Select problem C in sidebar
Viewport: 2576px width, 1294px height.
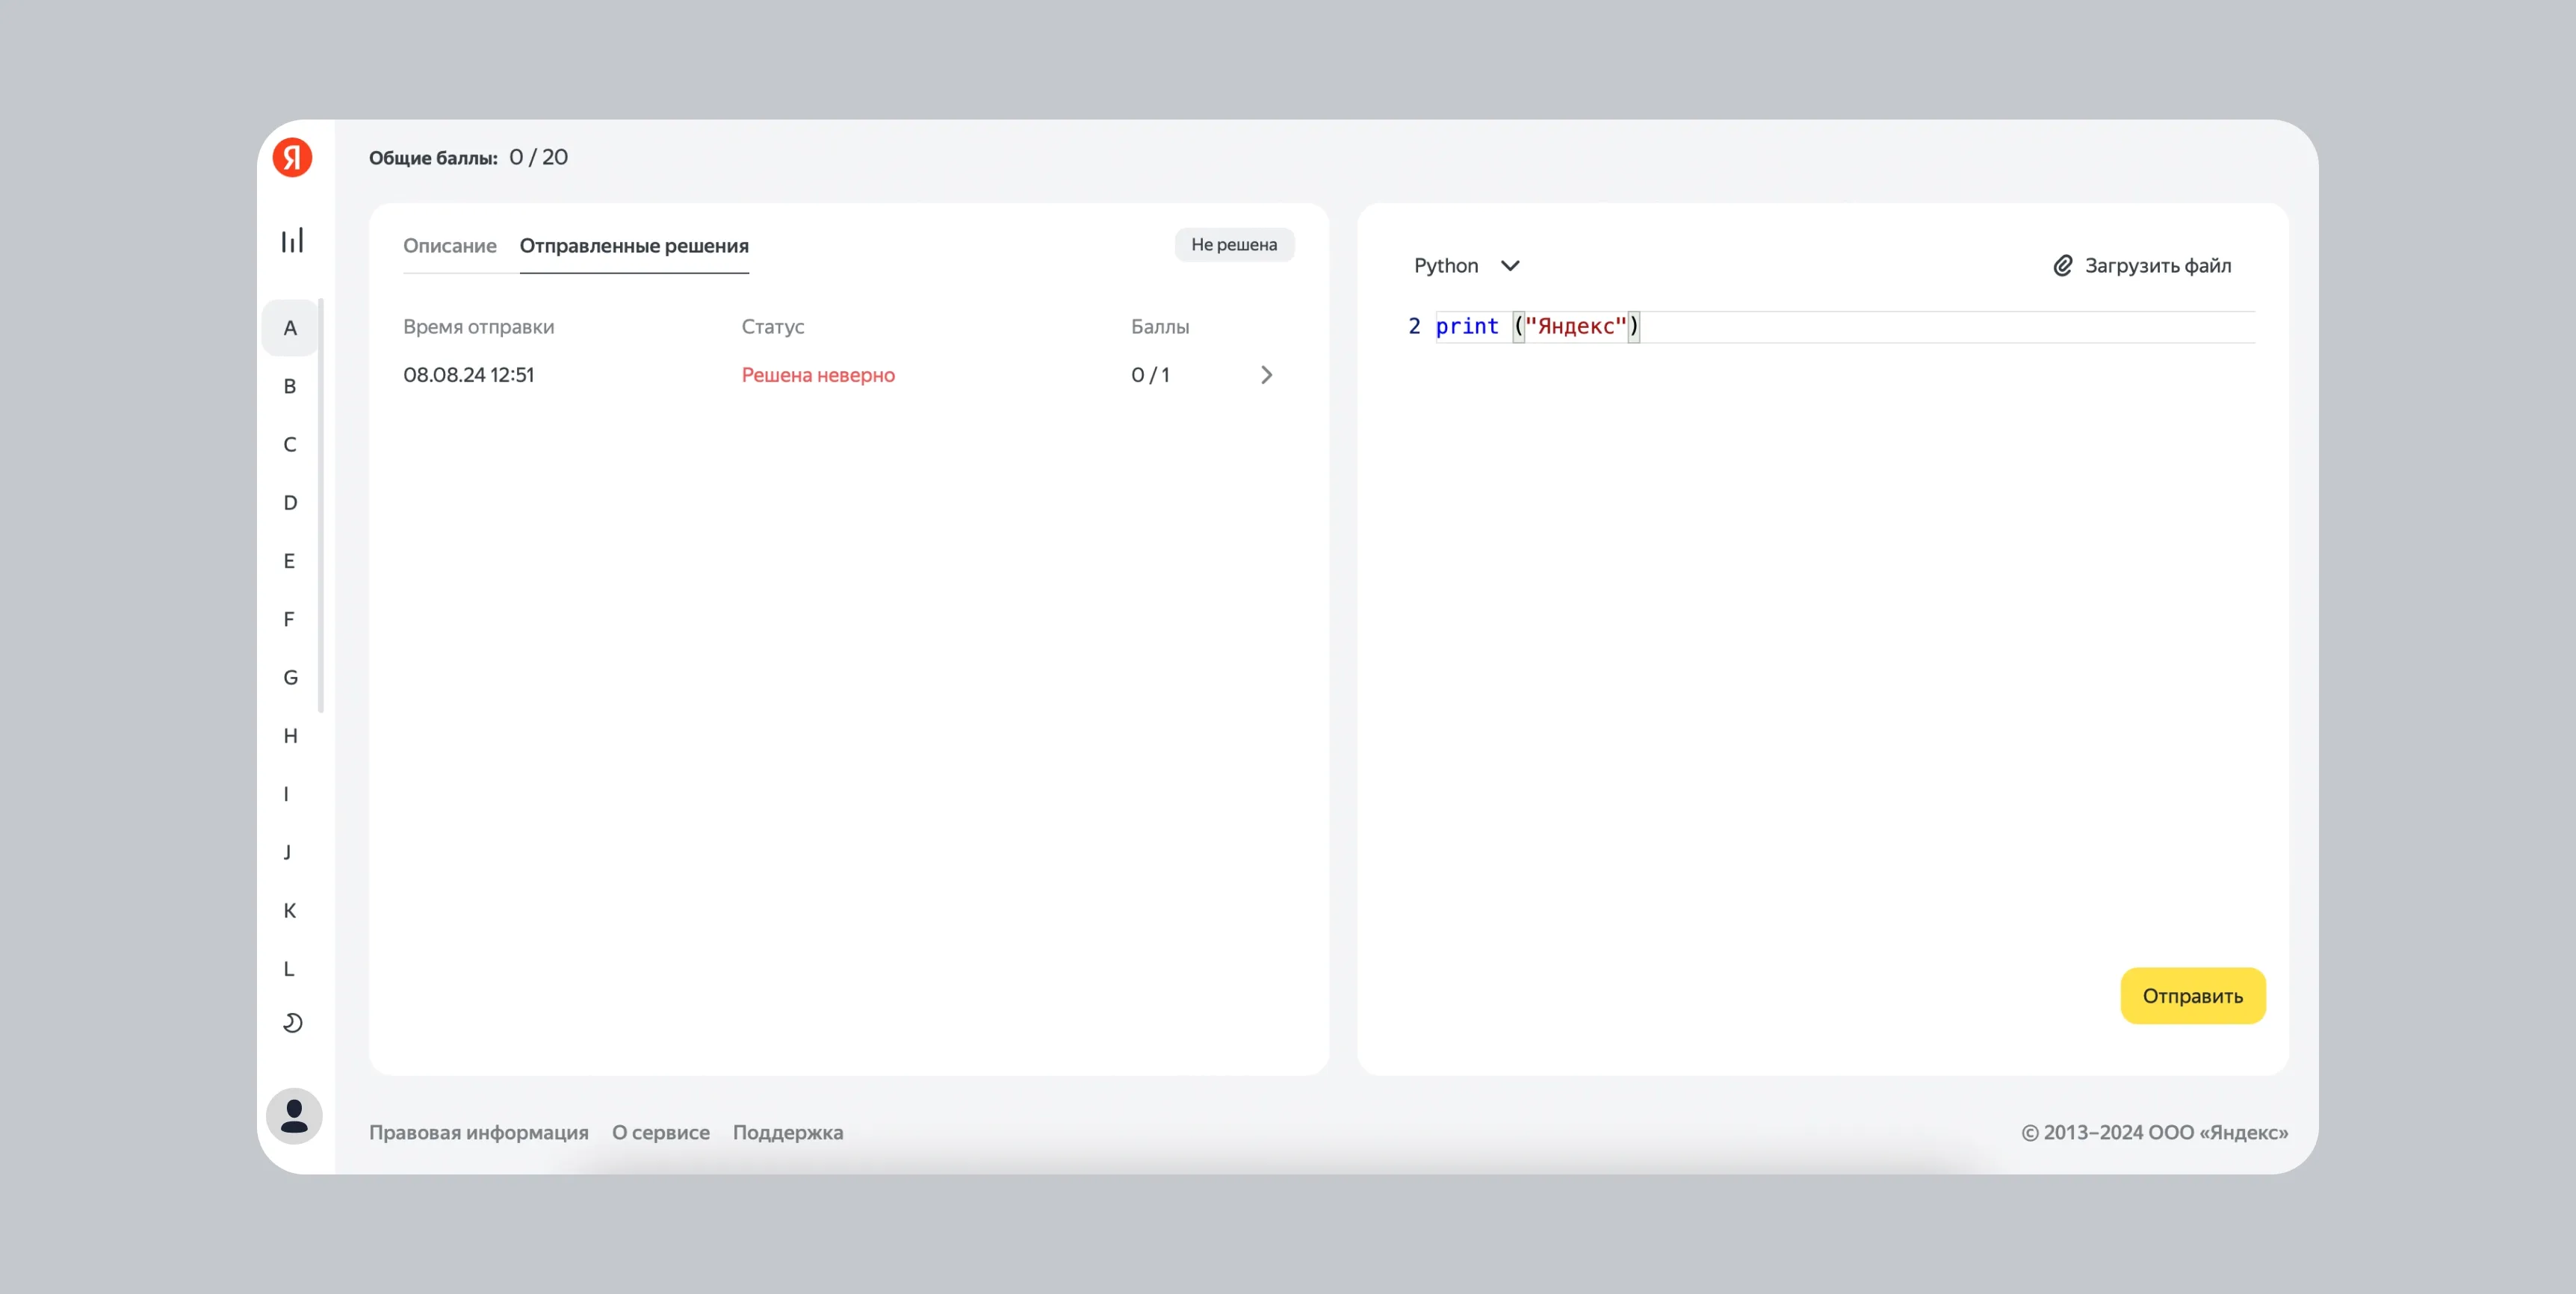point(290,444)
